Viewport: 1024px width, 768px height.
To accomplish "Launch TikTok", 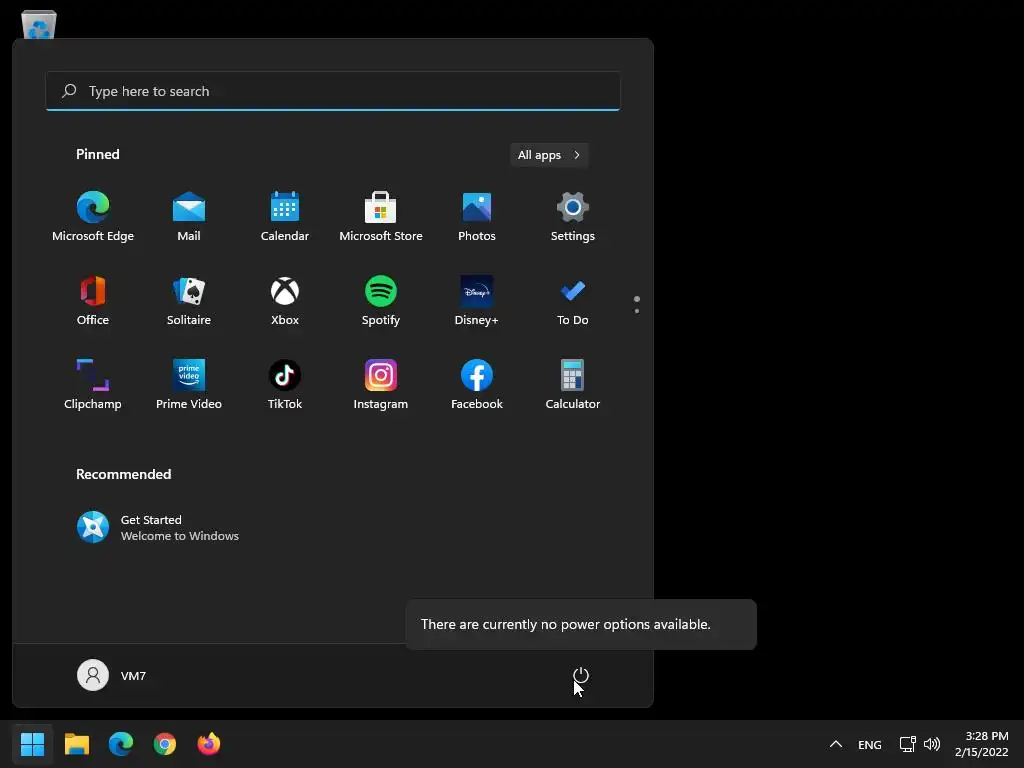I will click(285, 385).
